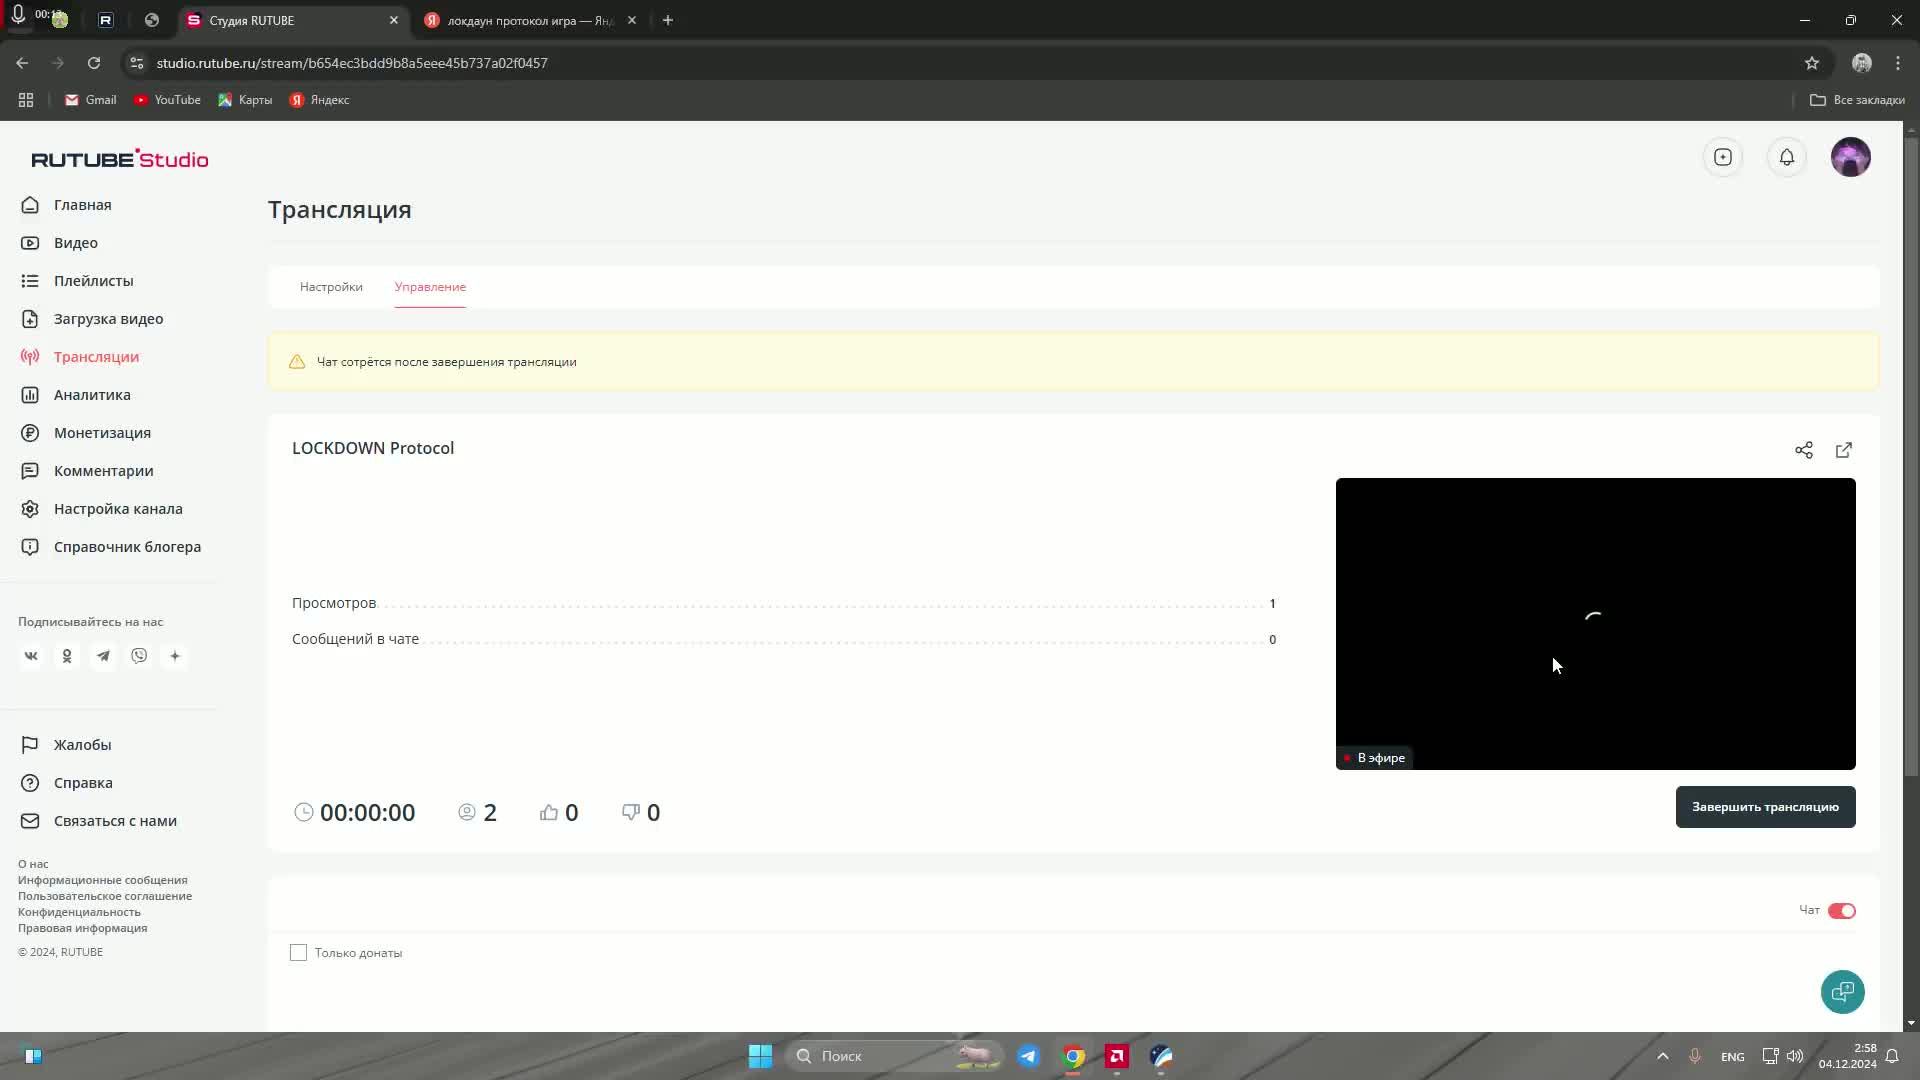Image resolution: width=1920 pixels, height=1080 pixels.
Task: Click the thumbs down dislikes icon
Action: click(630, 812)
